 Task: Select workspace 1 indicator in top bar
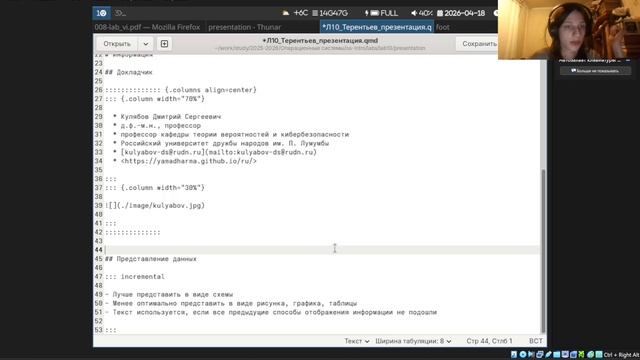point(101,13)
